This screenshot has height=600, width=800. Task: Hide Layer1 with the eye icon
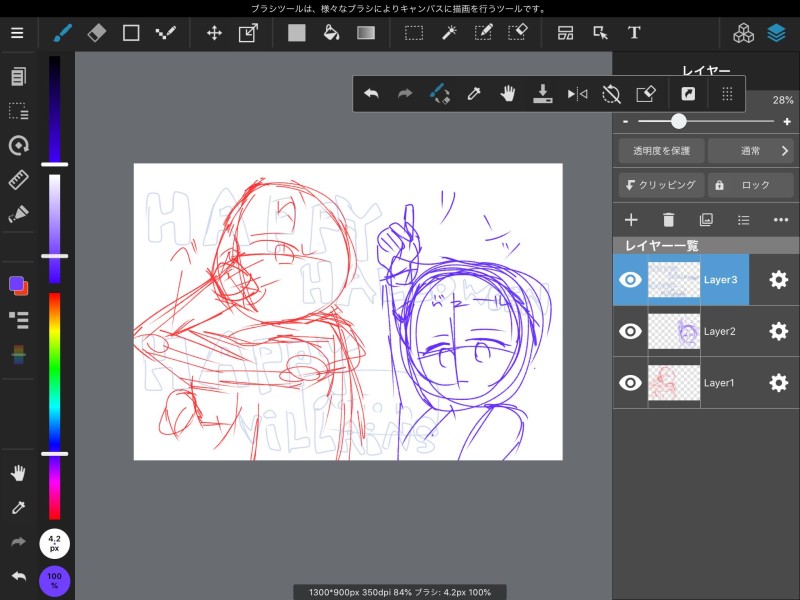pos(630,382)
